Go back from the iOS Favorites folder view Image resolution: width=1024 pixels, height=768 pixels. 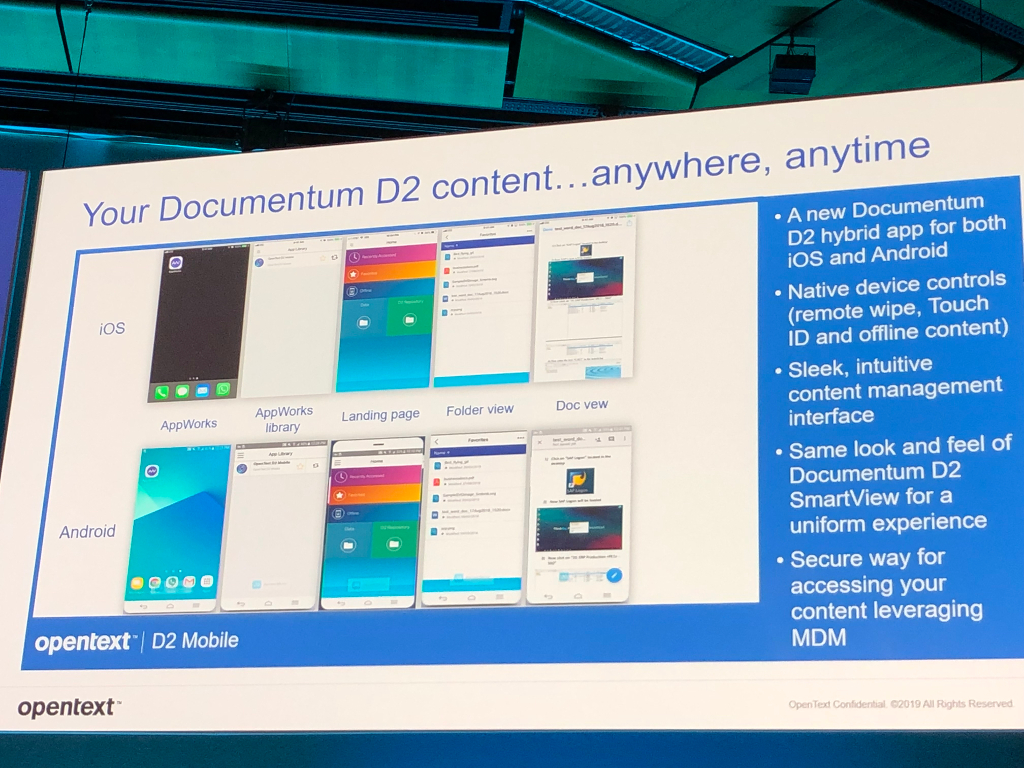pyautogui.click(x=445, y=236)
